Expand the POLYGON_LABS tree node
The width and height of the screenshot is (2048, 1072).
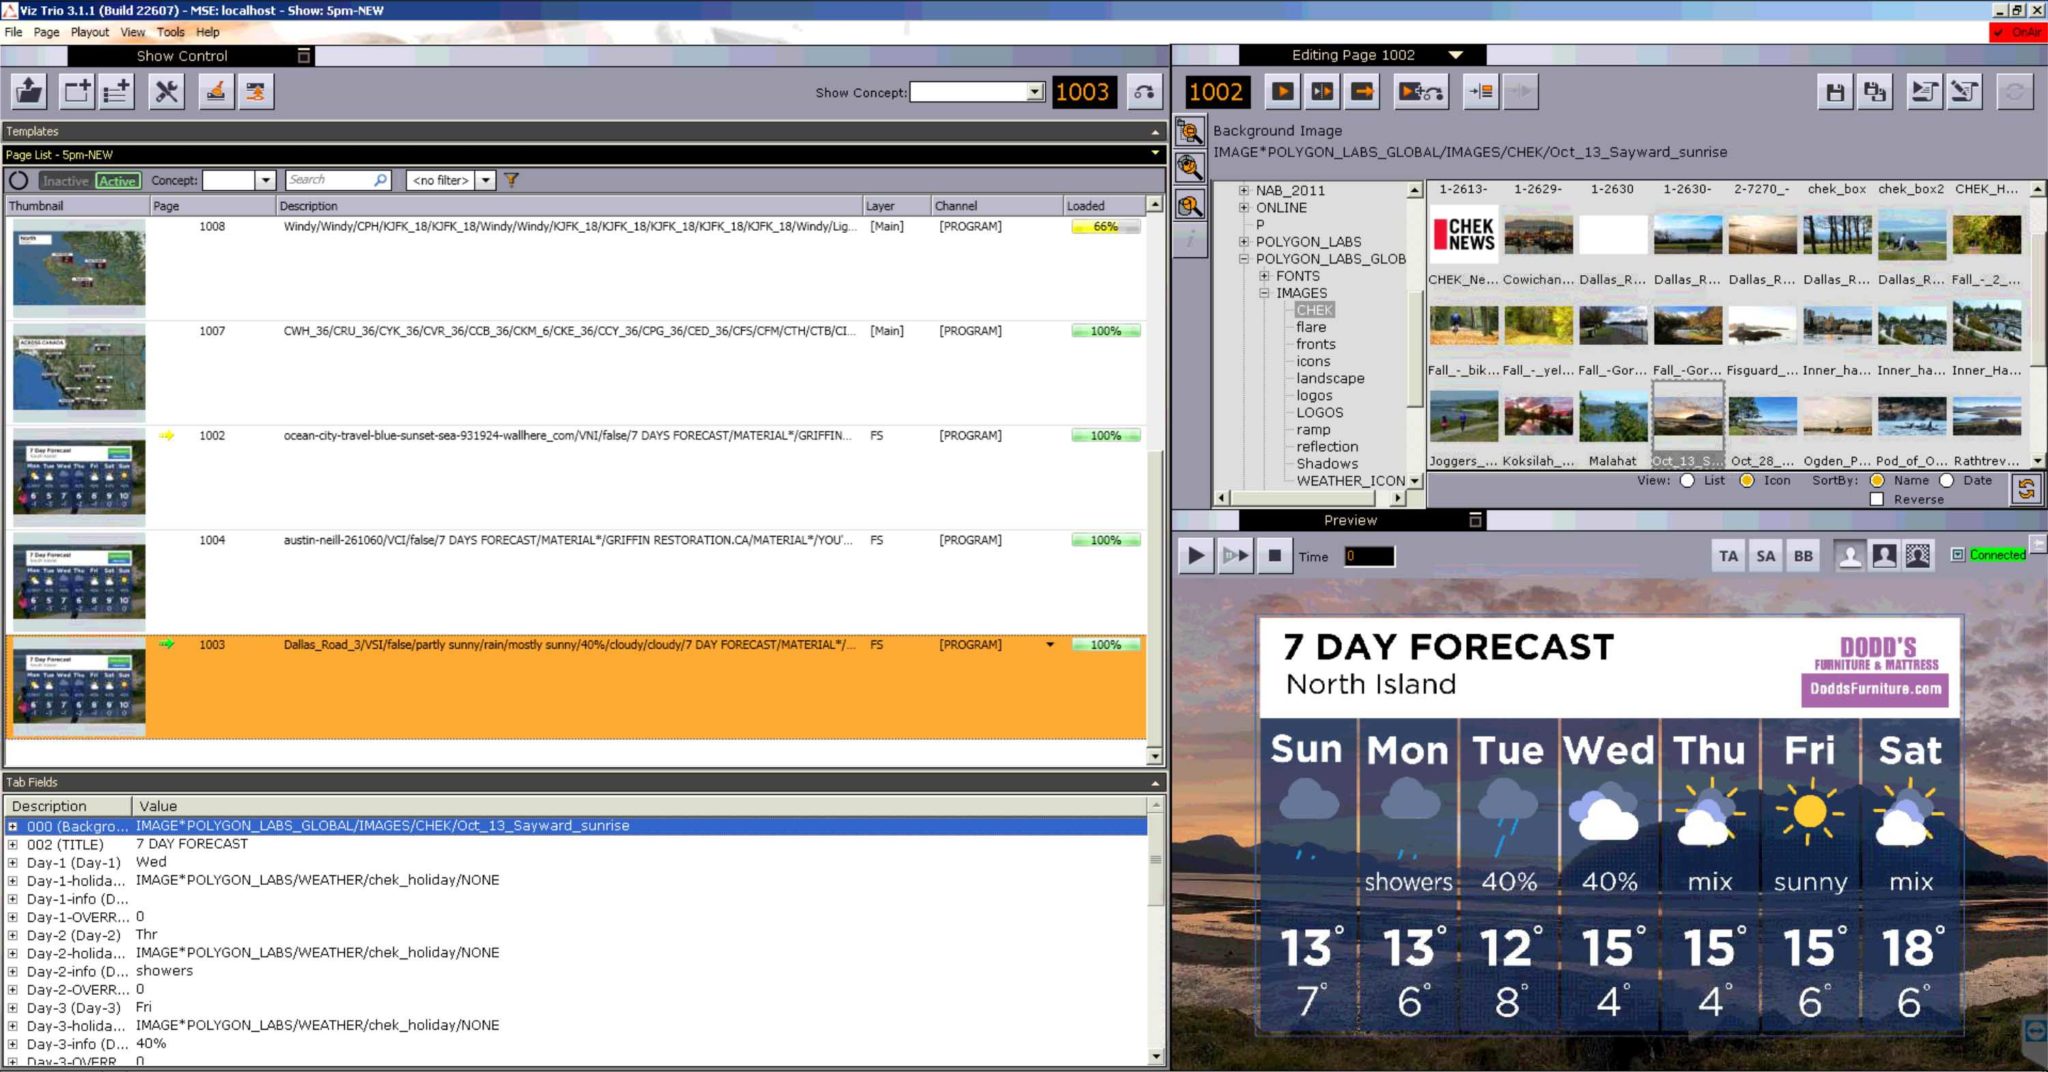(x=1243, y=241)
